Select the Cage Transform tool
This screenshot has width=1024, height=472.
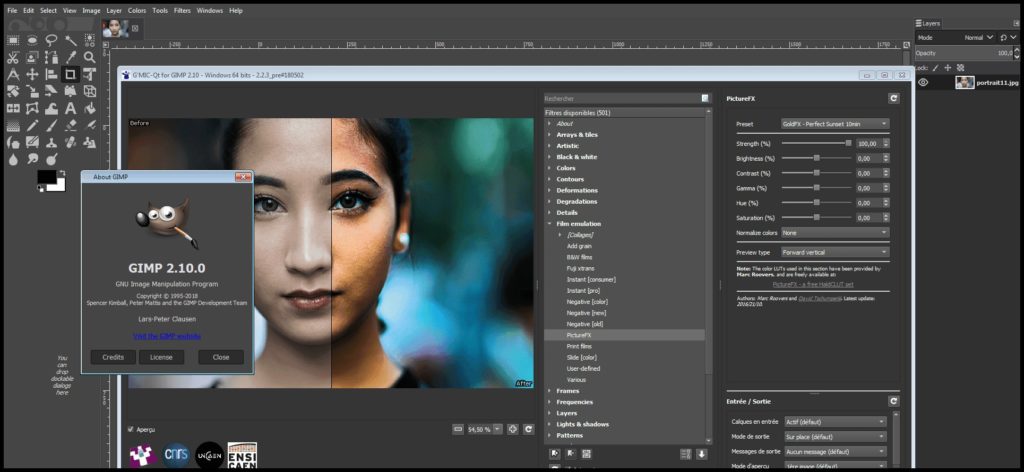tap(32, 108)
